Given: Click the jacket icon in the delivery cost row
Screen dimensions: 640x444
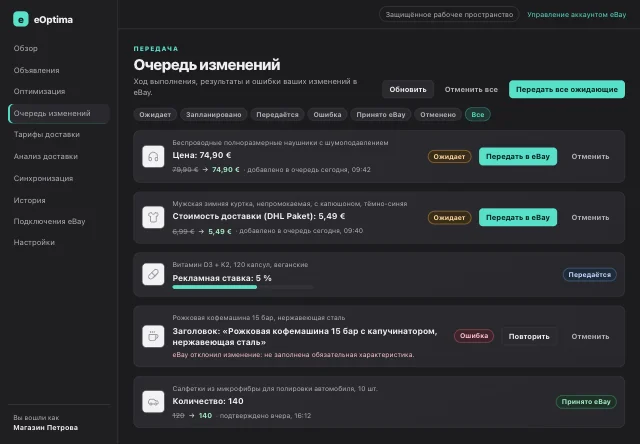Looking at the screenshot, I should [153, 218].
